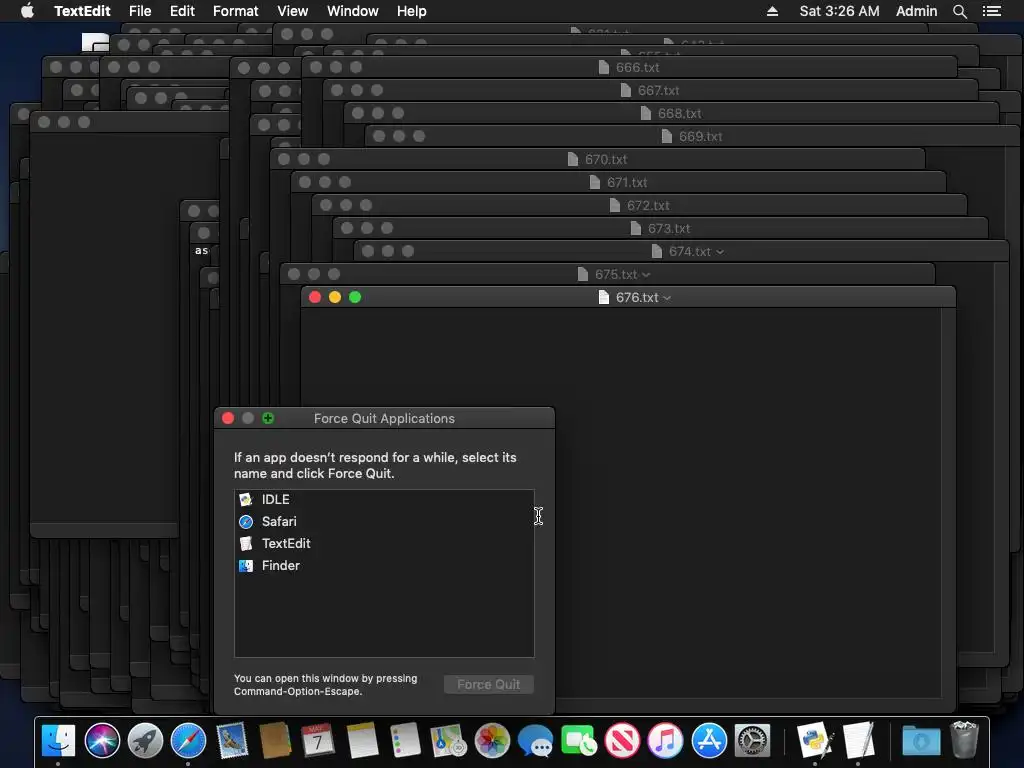Open Maps icon in Dock
The image size is (1024, 768).
coord(449,741)
